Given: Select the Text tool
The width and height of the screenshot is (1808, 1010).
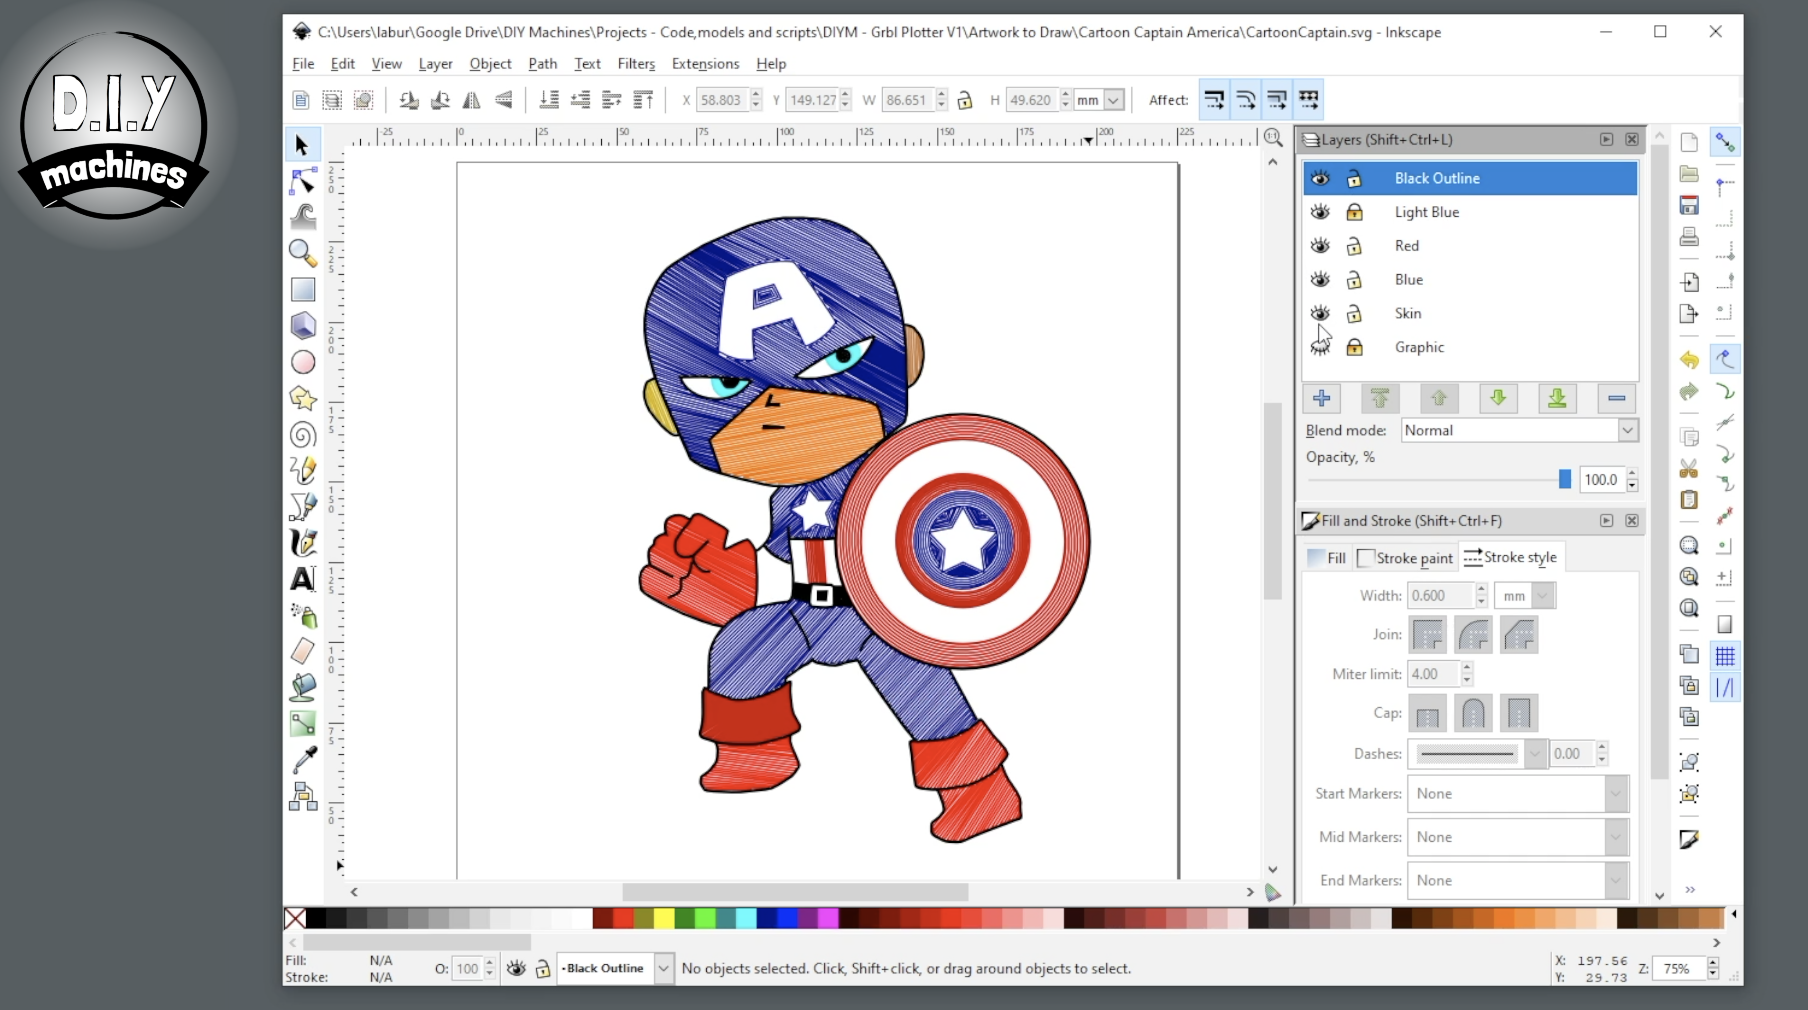Looking at the screenshot, I should 303,578.
